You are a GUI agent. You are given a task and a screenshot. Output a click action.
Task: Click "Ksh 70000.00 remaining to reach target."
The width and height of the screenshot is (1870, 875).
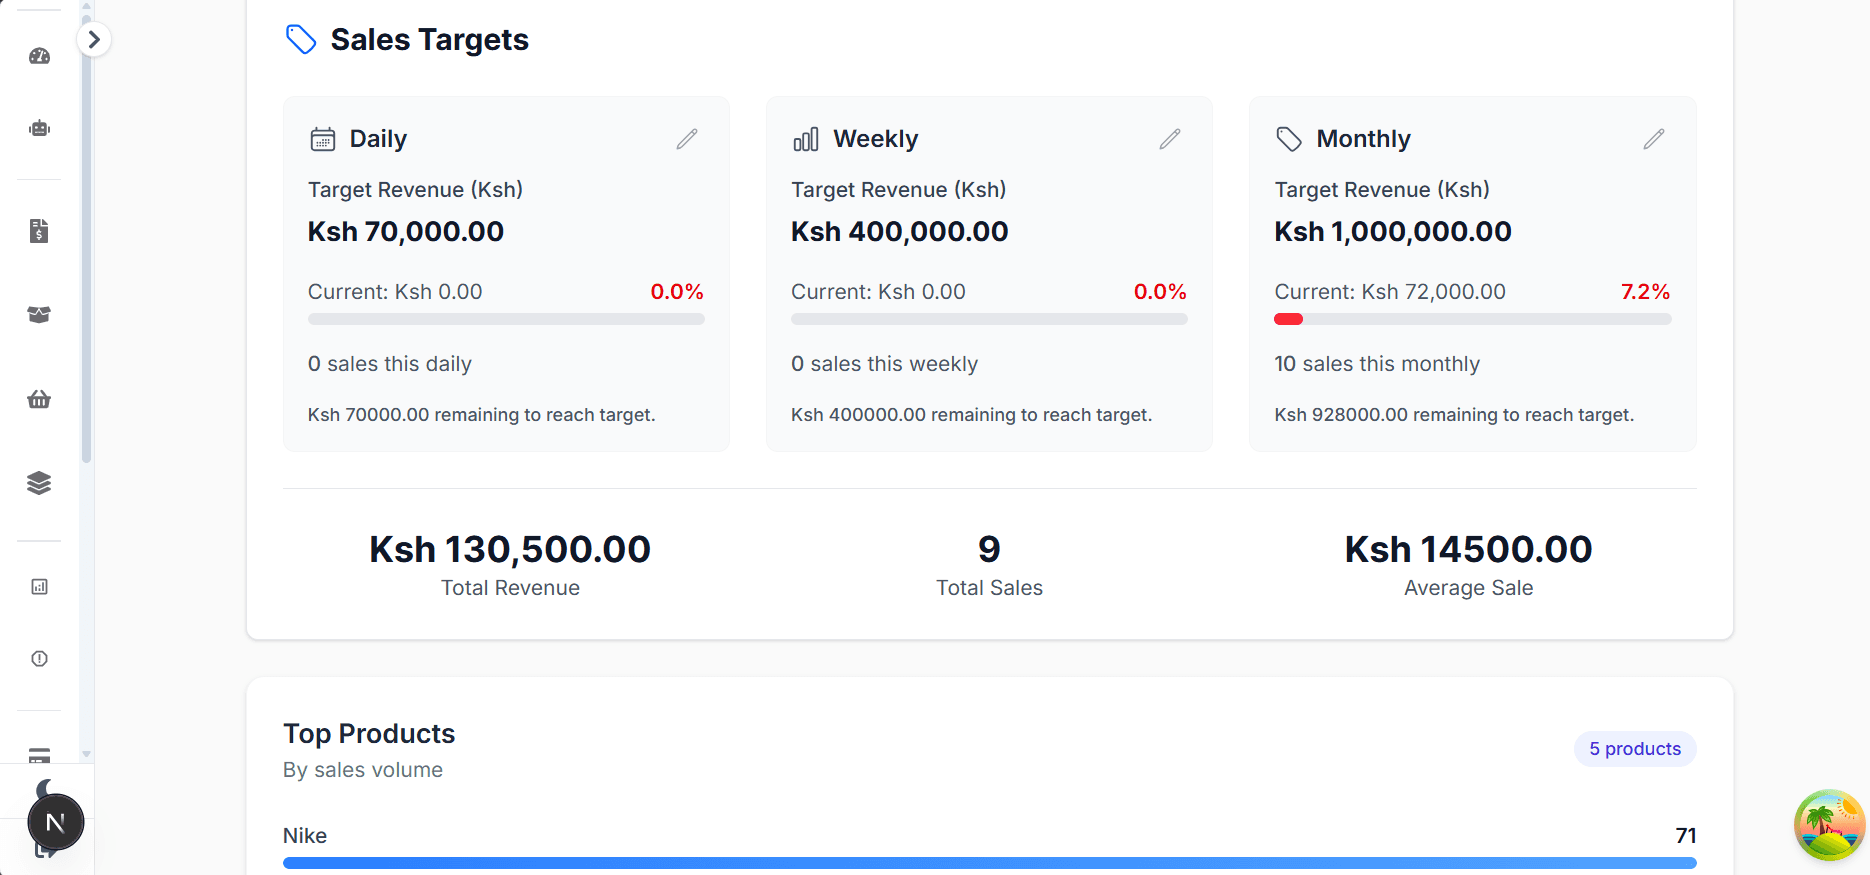tap(482, 415)
